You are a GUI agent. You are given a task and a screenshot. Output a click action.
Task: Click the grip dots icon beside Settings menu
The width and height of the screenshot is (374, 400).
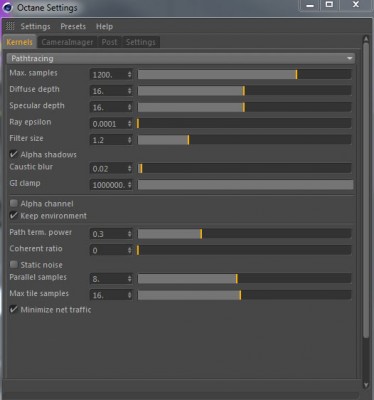(x=10, y=26)
